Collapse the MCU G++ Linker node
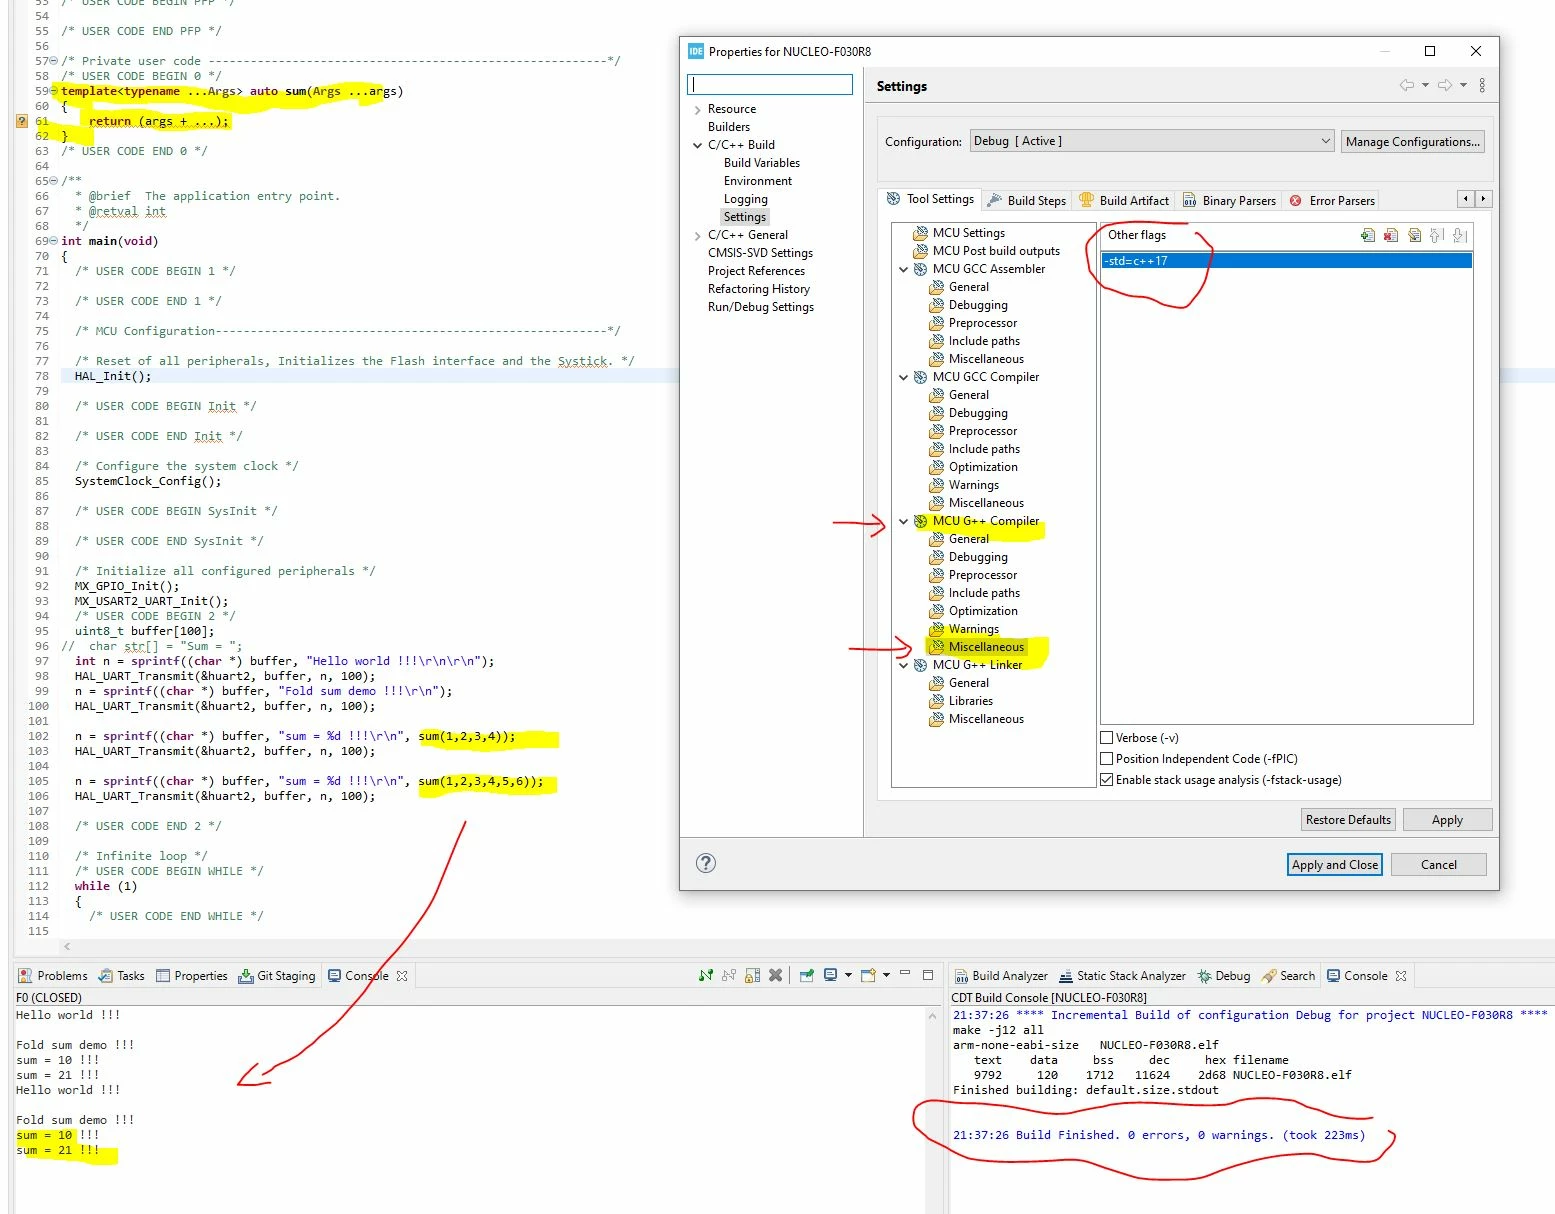This screenshot has height=1214, width=1555. pos(904,665)
